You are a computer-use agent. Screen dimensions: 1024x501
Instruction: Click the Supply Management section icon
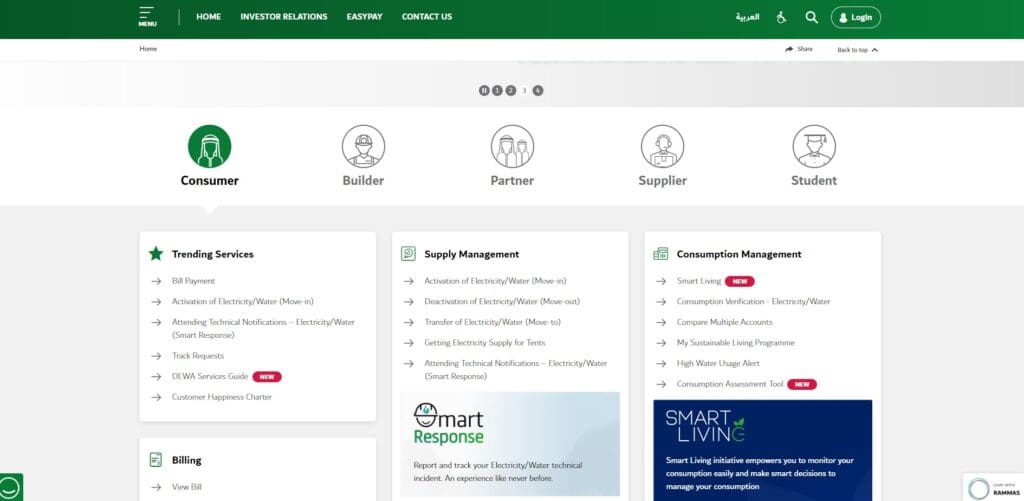(408, 253)
